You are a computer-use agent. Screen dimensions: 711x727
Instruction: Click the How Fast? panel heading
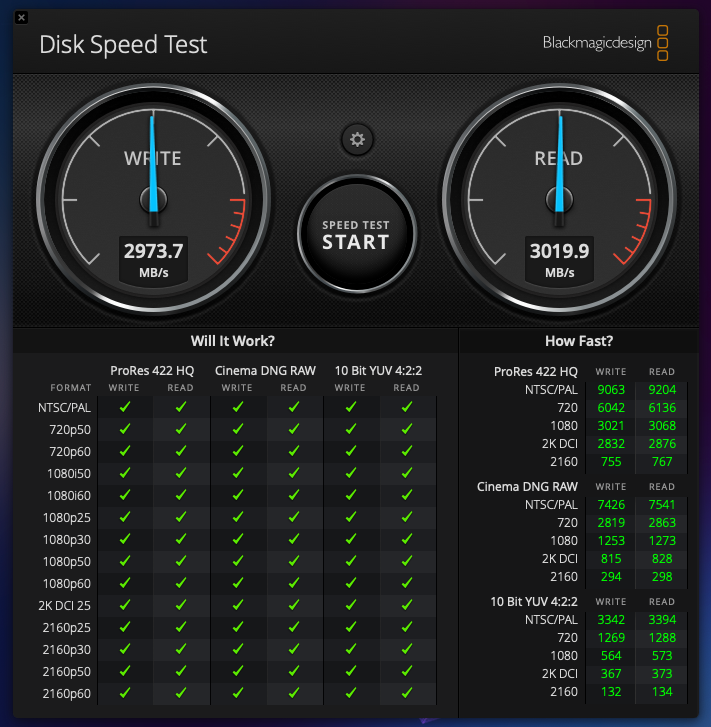(579, 341)
